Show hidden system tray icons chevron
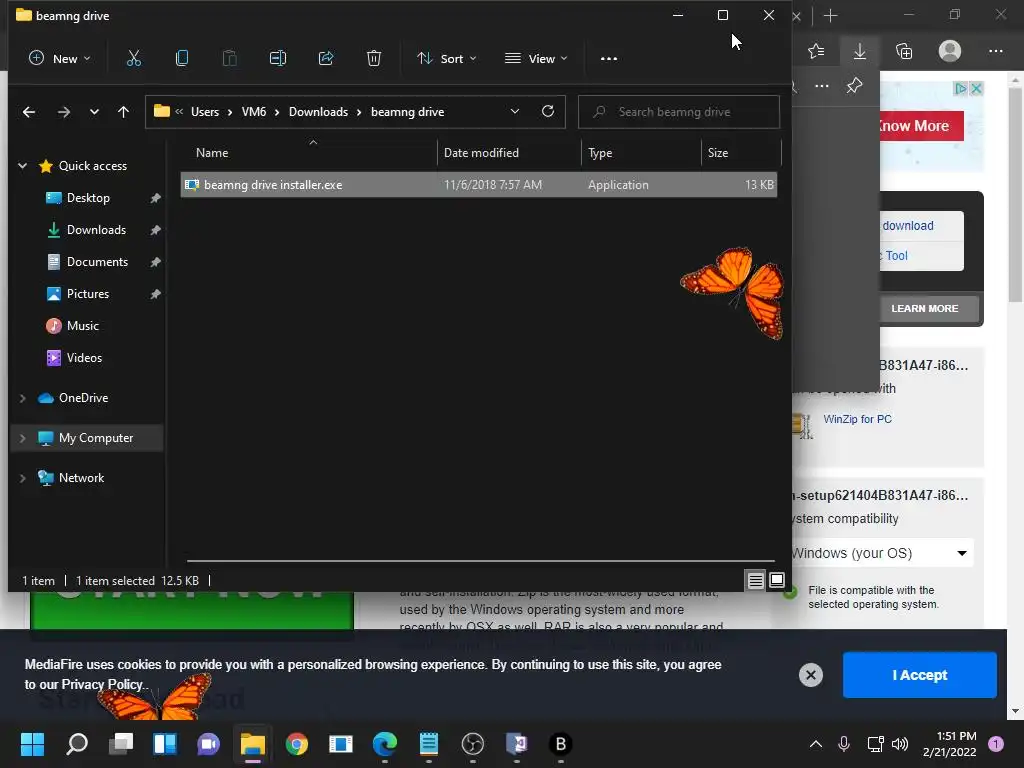1024x768 pixels. (816, 744)
